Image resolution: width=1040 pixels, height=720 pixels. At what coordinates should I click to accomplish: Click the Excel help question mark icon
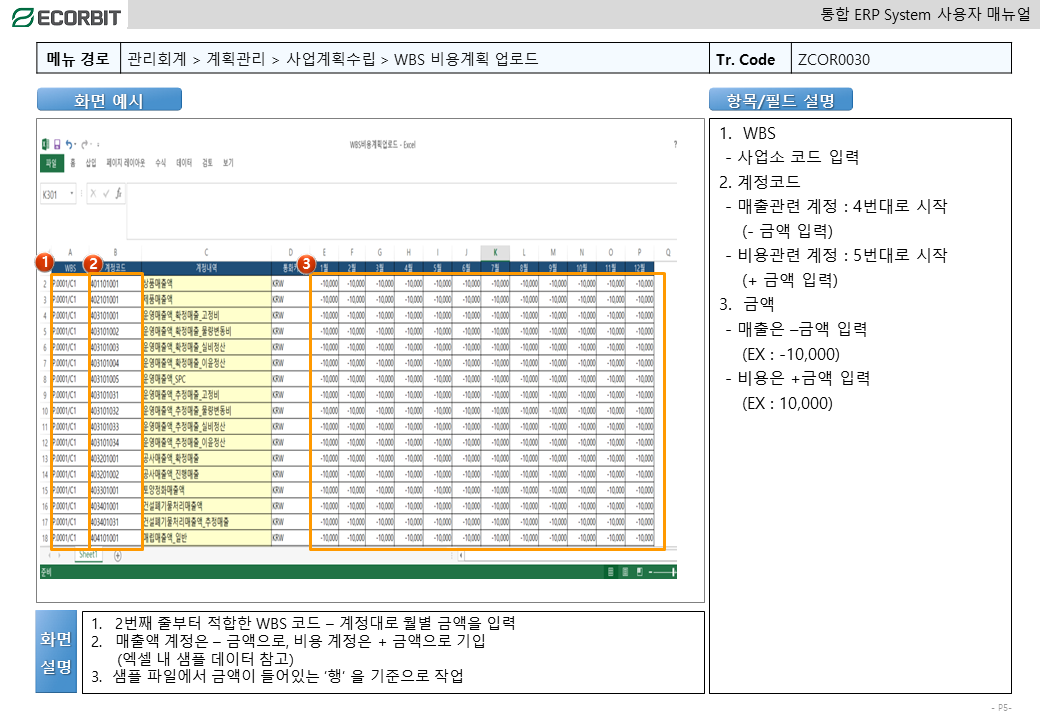675,144
